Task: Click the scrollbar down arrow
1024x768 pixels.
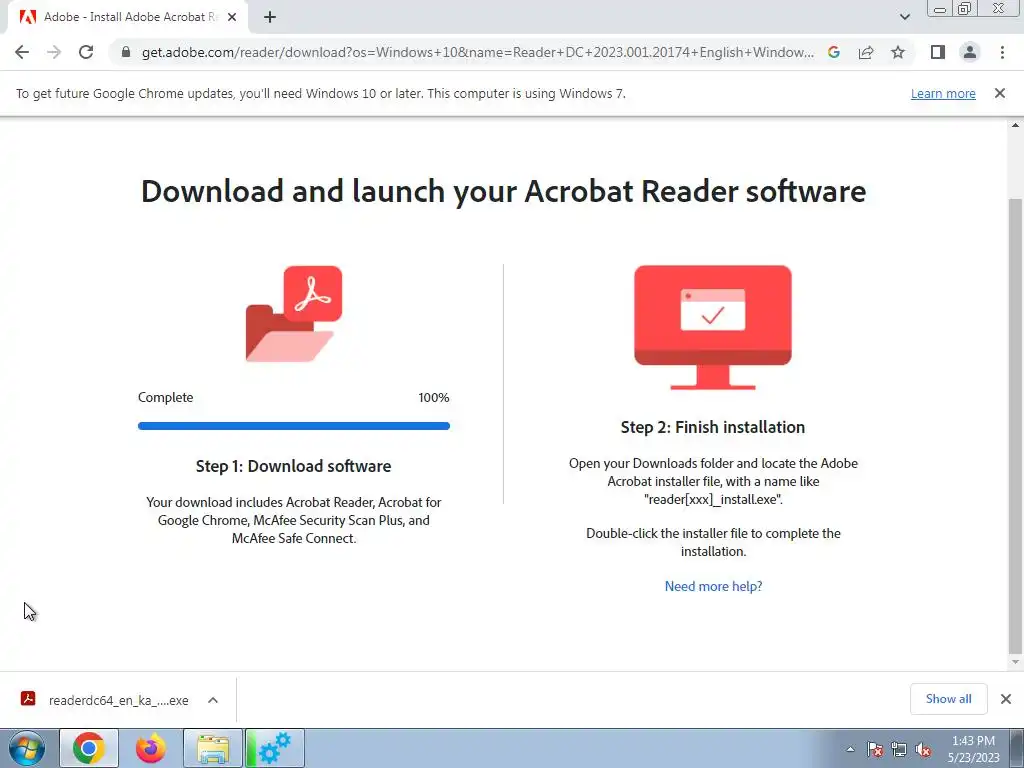Action: [x=1015, y=662]
